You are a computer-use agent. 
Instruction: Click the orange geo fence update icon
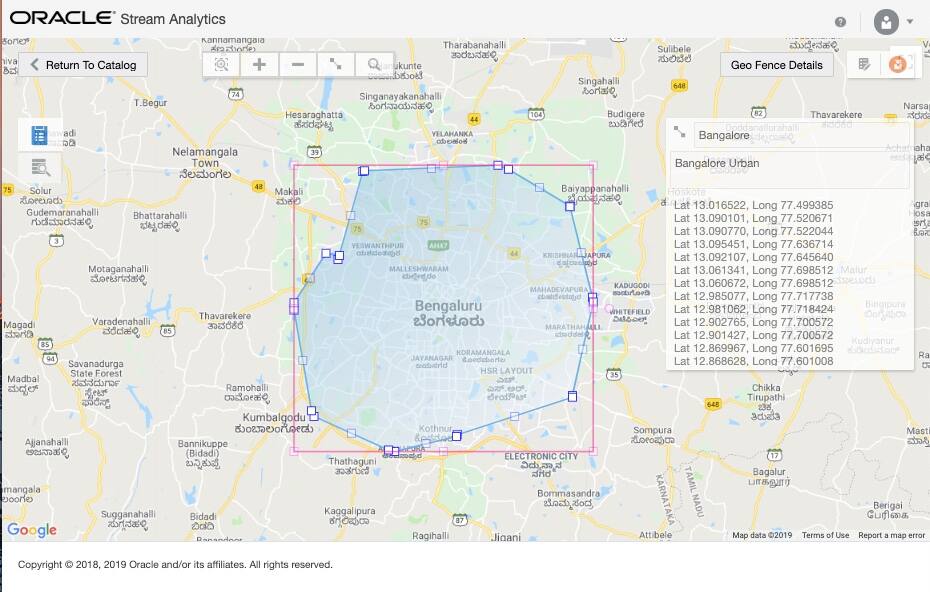(x=899, y=64)
